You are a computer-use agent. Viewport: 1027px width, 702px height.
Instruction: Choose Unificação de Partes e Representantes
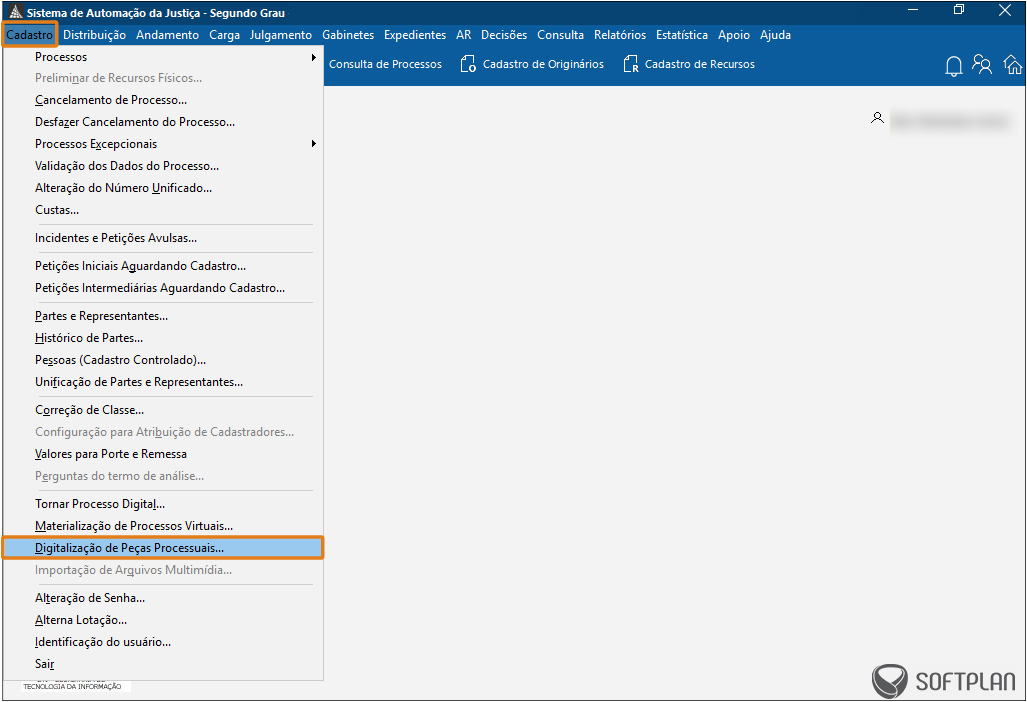coord(163,382)
